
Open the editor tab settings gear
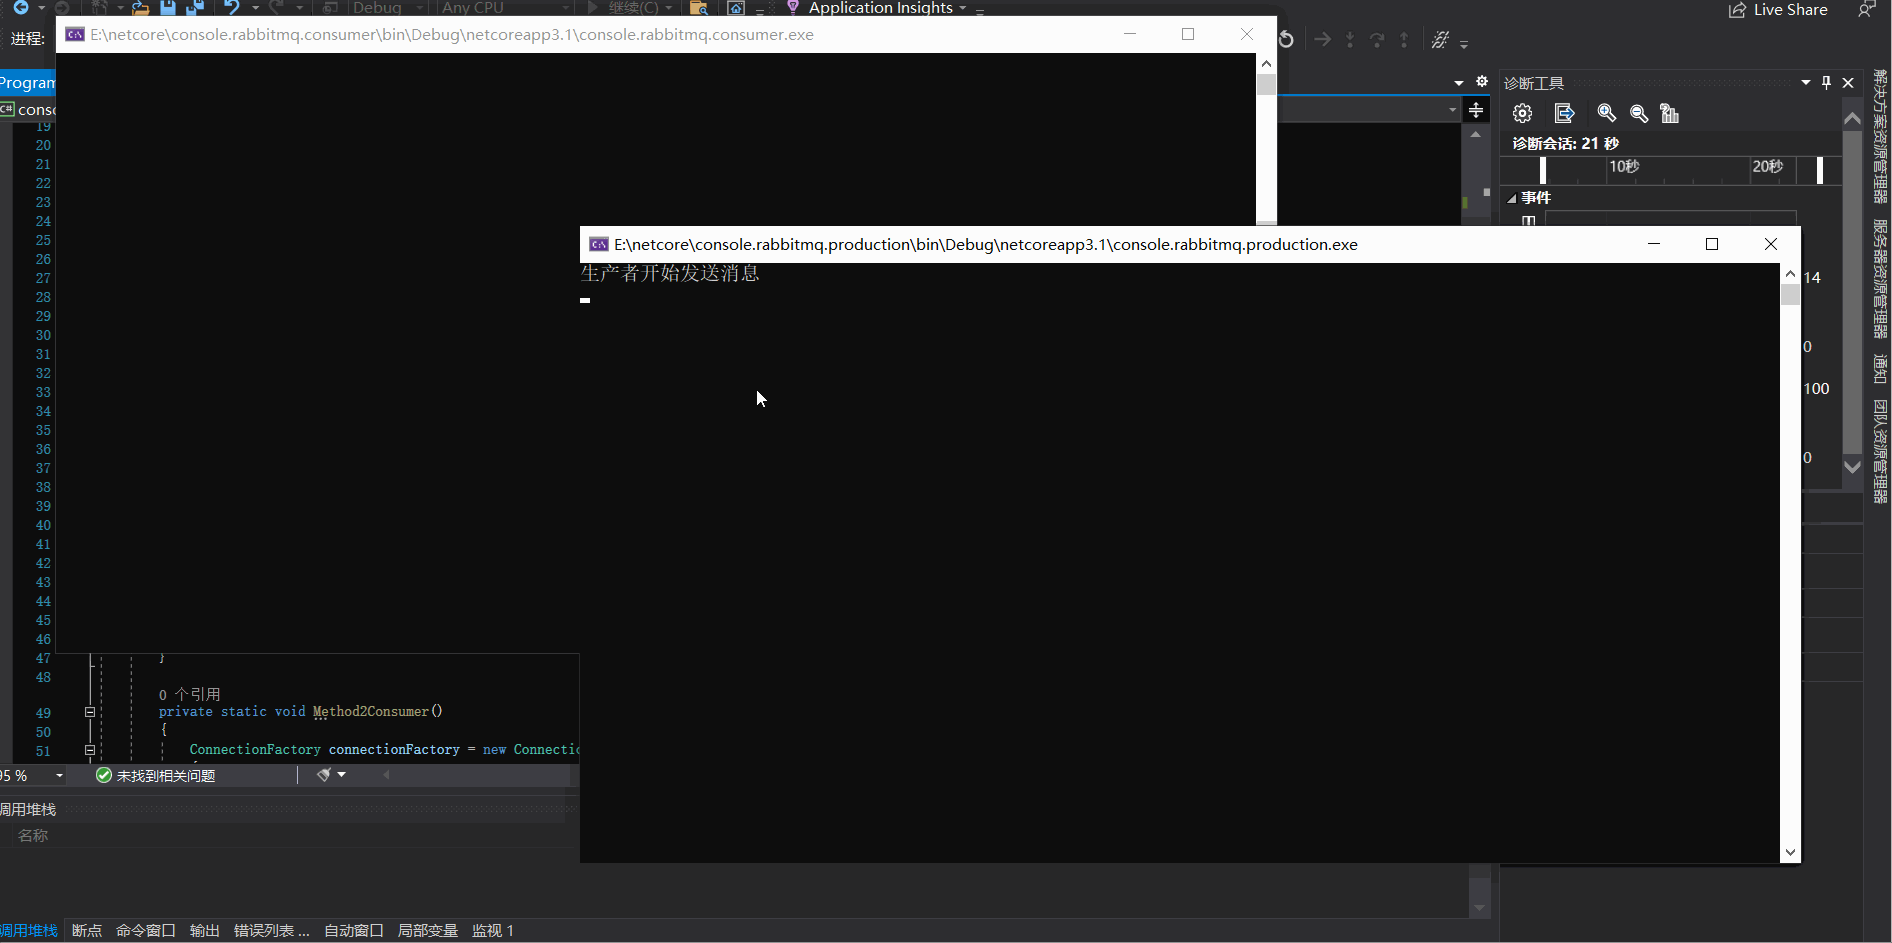pos(1482,82)
